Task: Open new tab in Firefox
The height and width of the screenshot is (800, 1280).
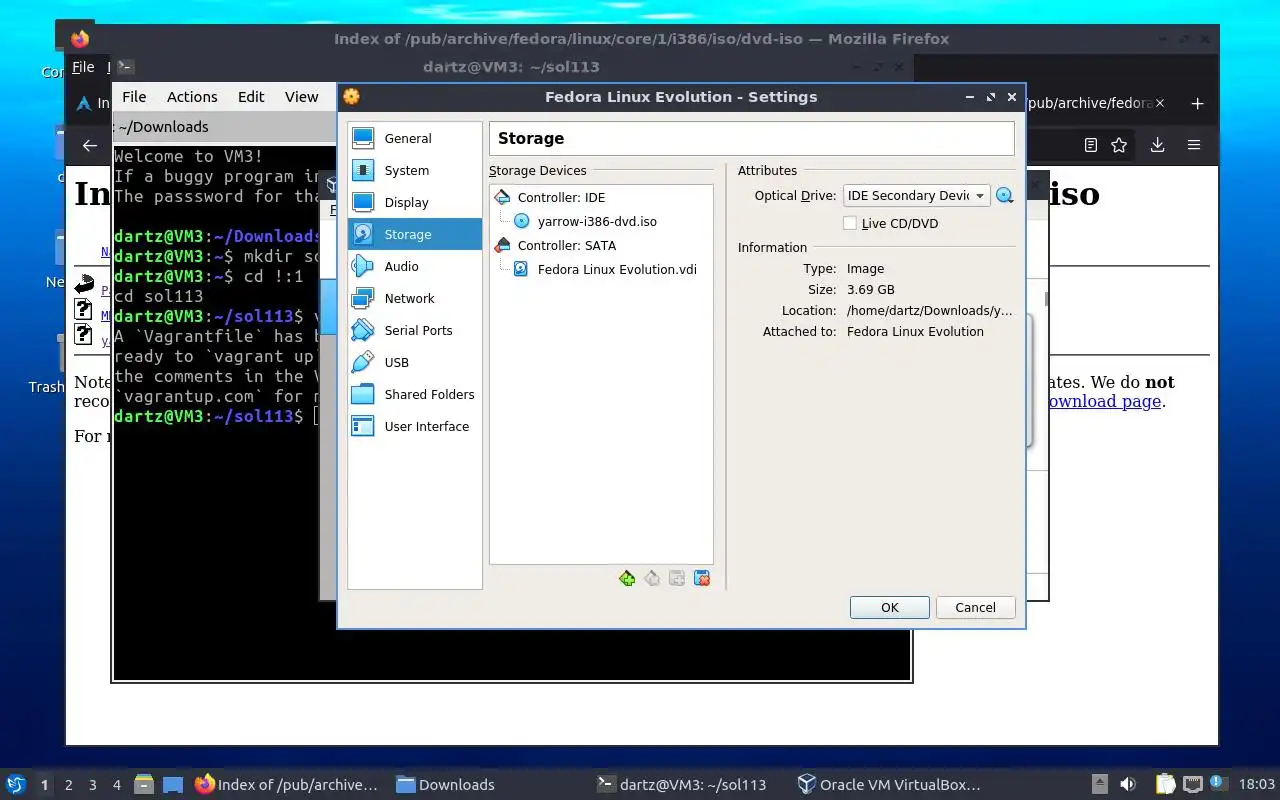Action: 1197,103
